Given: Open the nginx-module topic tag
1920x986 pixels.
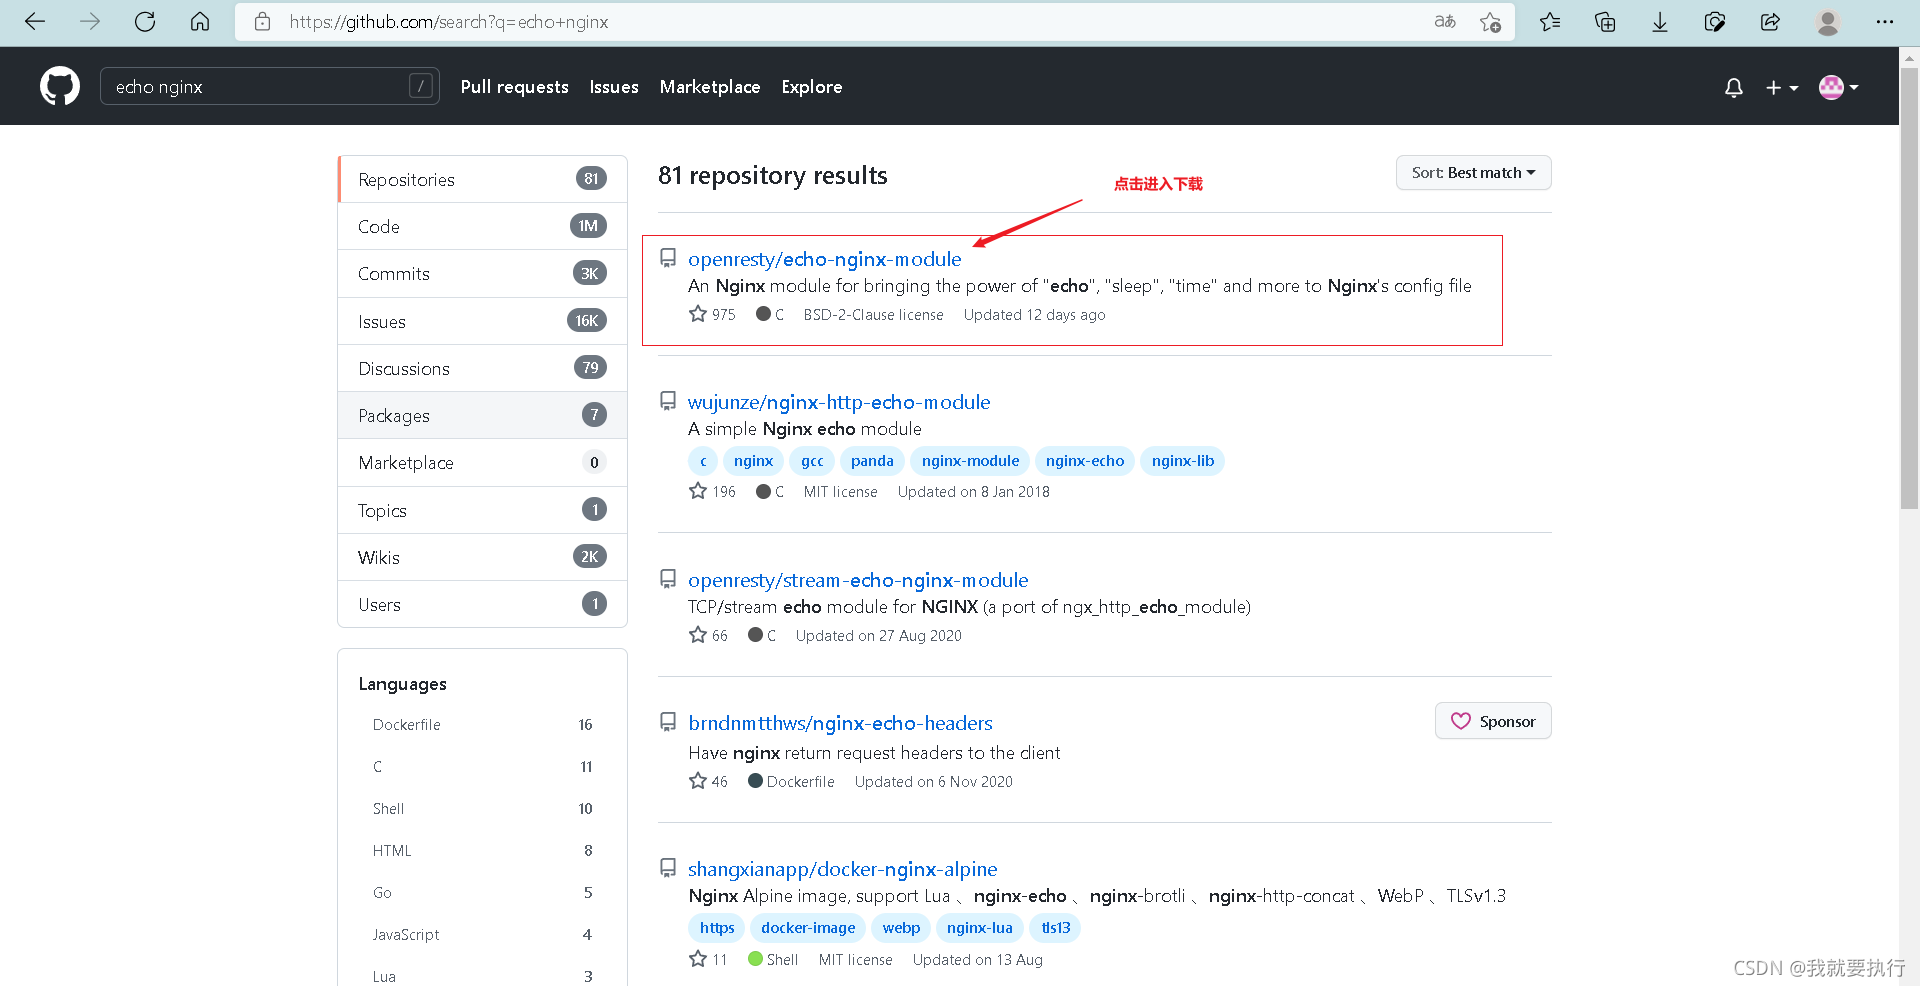Looking at the screenshot, I should [x=970, y=461].
